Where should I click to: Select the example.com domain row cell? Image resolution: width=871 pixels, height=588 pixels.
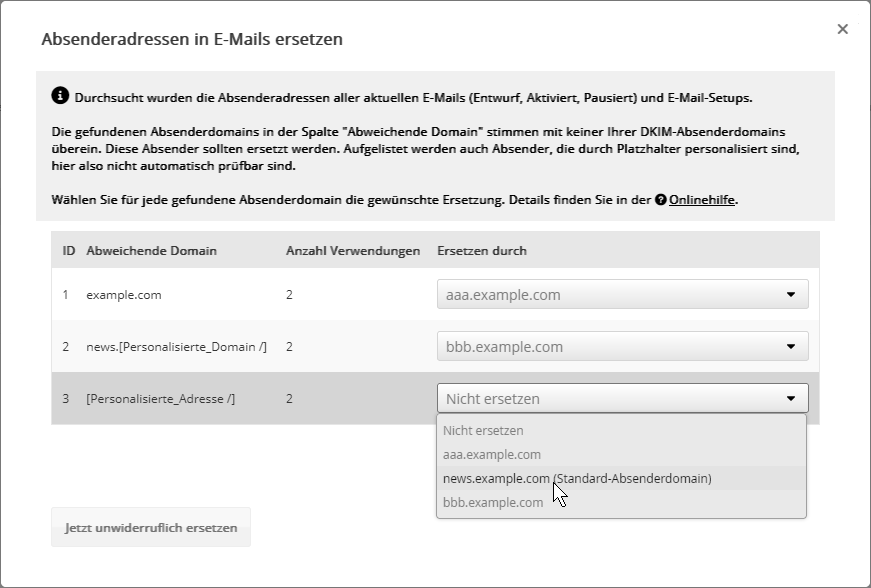pos(124,295)
